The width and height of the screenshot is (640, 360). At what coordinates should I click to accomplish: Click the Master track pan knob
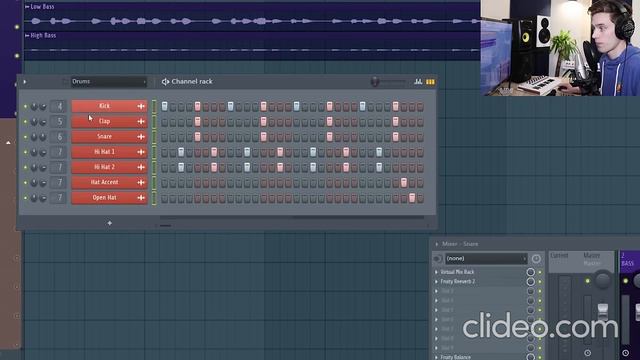click(602, 280)
